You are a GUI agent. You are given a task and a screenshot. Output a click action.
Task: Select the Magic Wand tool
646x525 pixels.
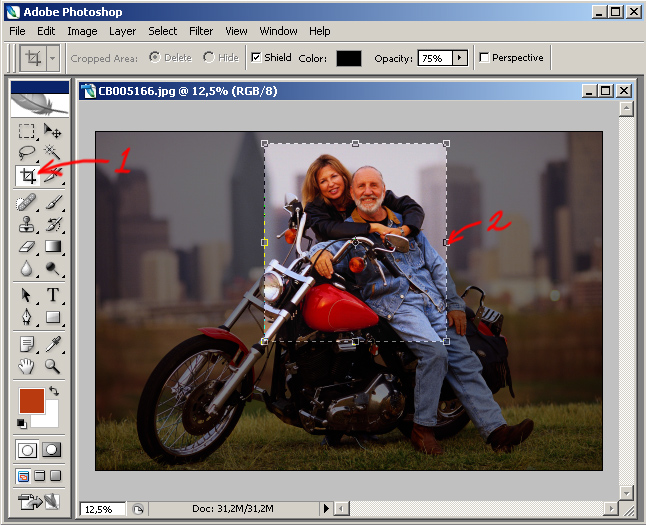point(53,152)
